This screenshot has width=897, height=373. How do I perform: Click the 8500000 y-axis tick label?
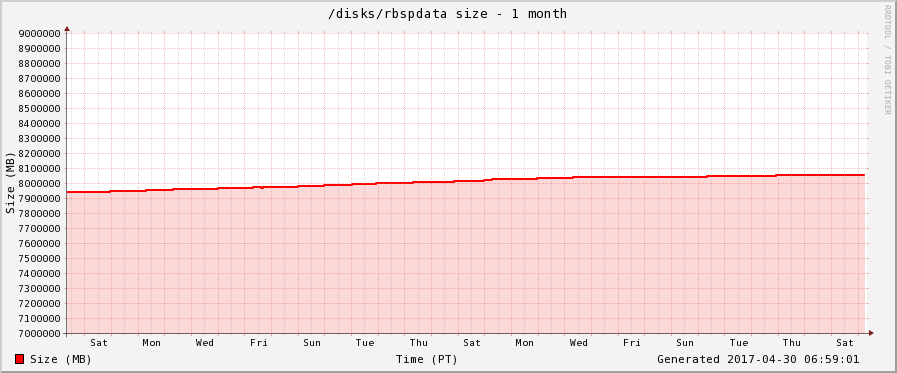click(x=40, y=108)
